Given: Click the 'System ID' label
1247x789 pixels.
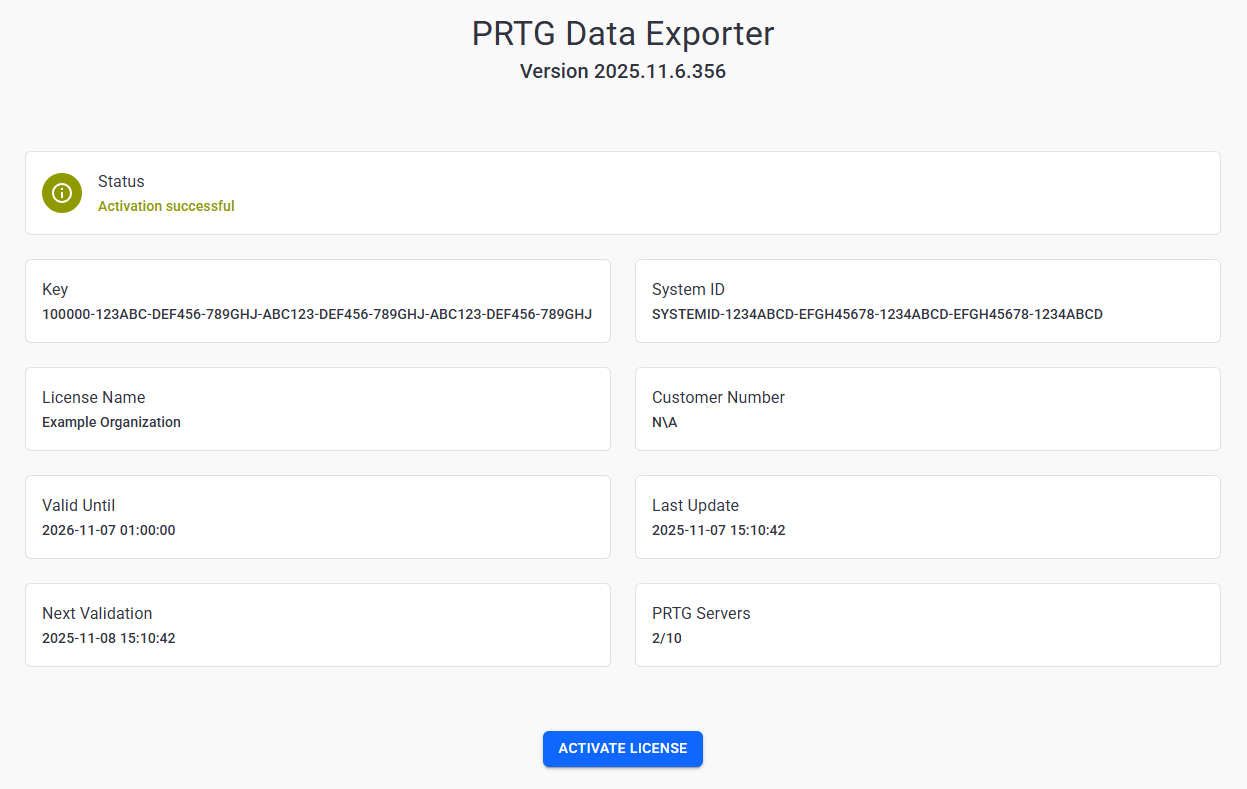Looking at the screenshot, I should pos(688,290).
